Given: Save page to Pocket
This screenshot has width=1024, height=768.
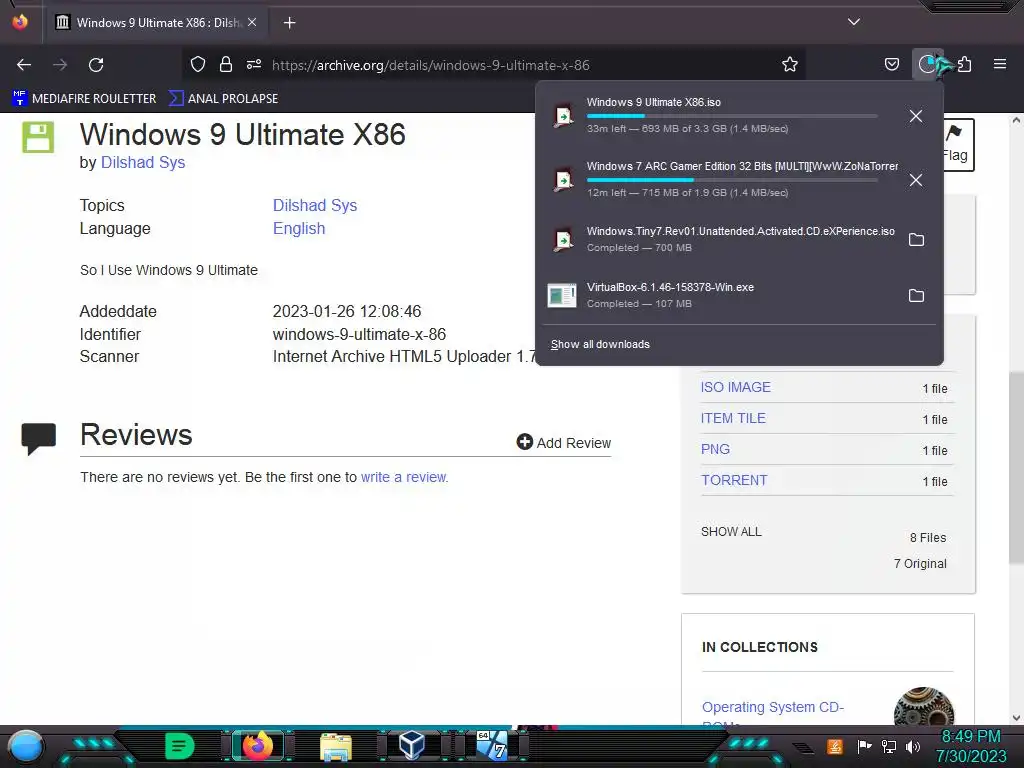Looking at the screenshot, I should click(891, 64).
